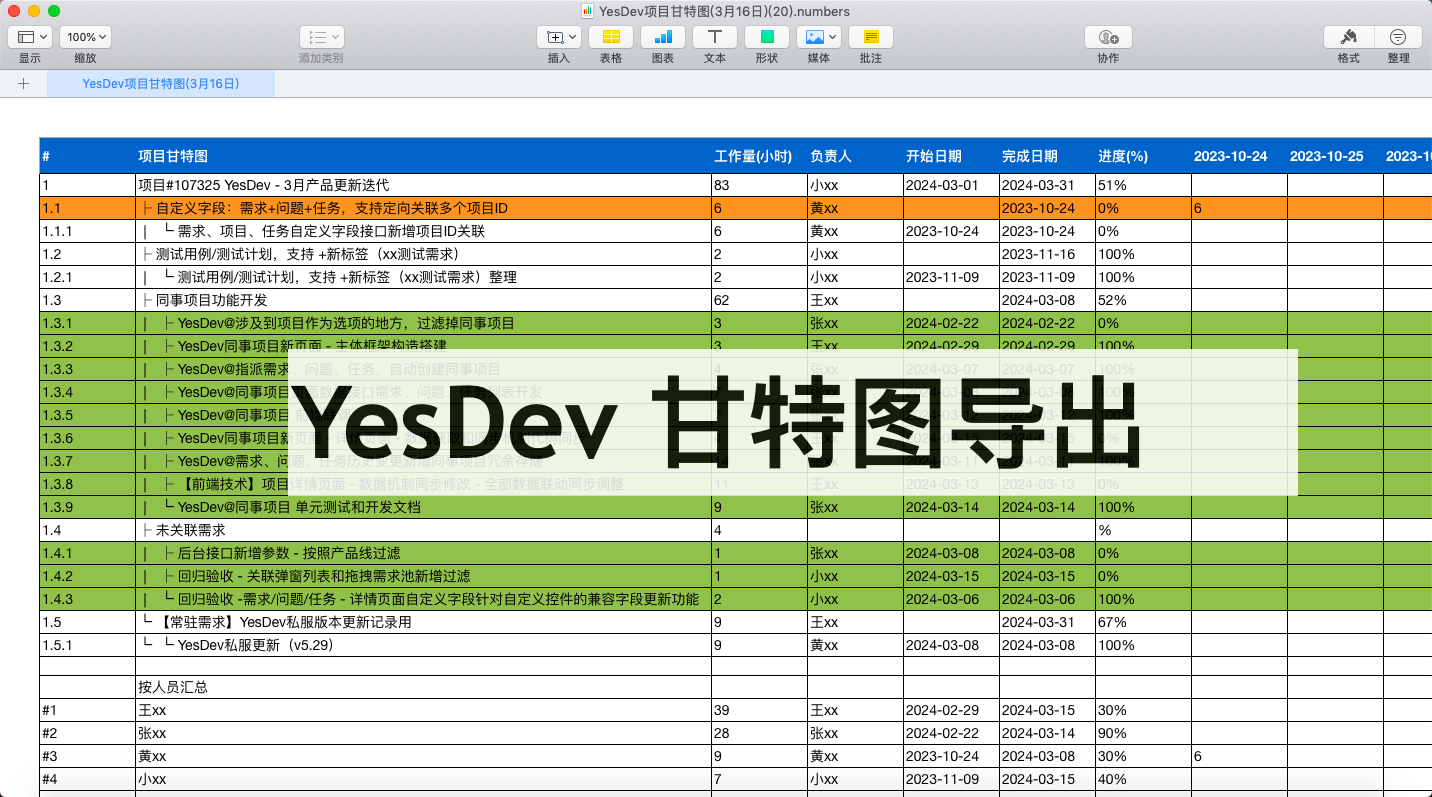Select the 工作量(小时) column header
Image resolution: width=1432 pixels, height=797 pixels.
[759, 156]
